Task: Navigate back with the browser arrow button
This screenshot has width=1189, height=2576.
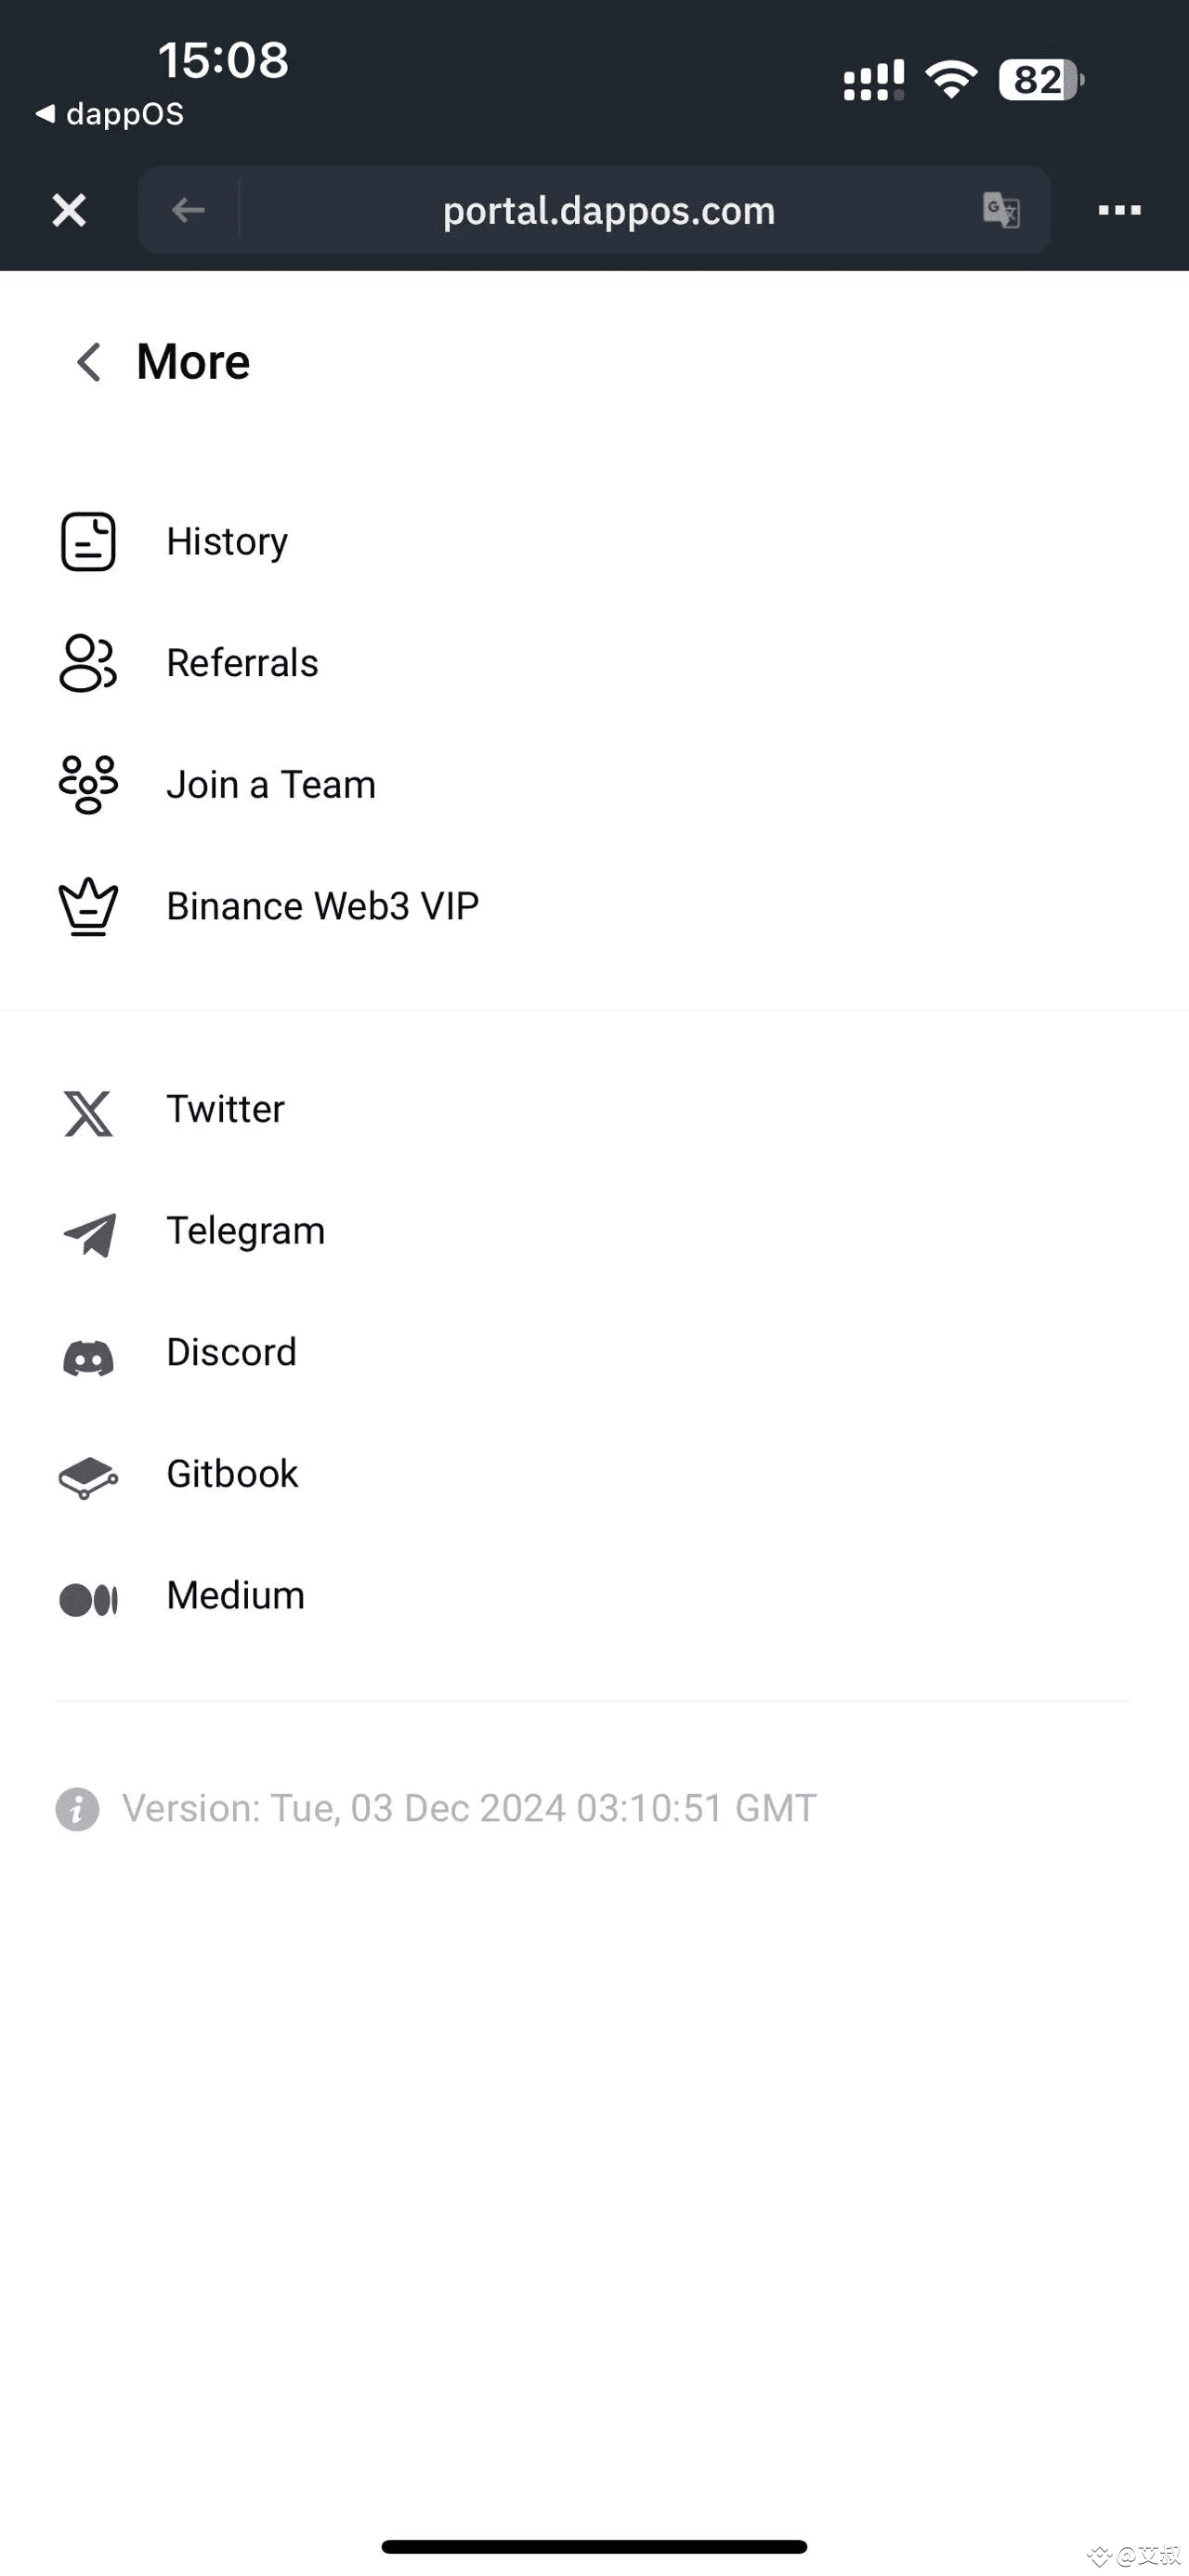Action: coord(188,210)
